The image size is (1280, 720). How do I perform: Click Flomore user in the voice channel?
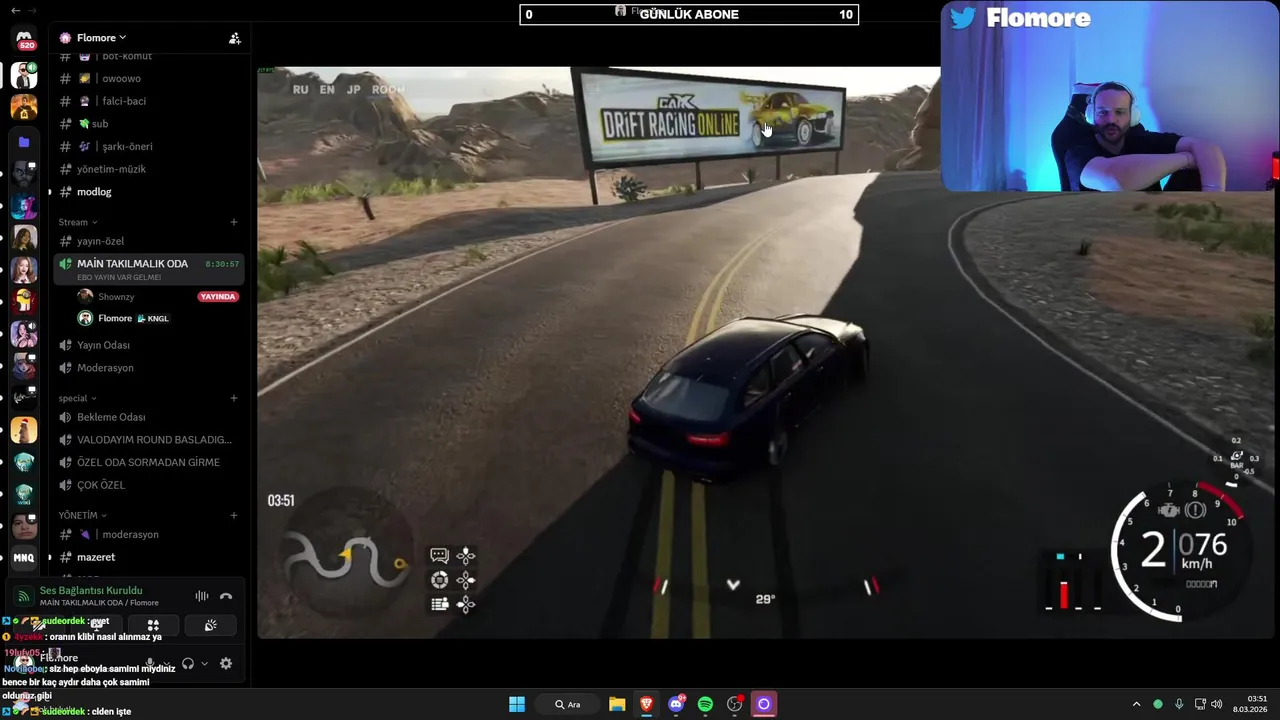(115, 318)
